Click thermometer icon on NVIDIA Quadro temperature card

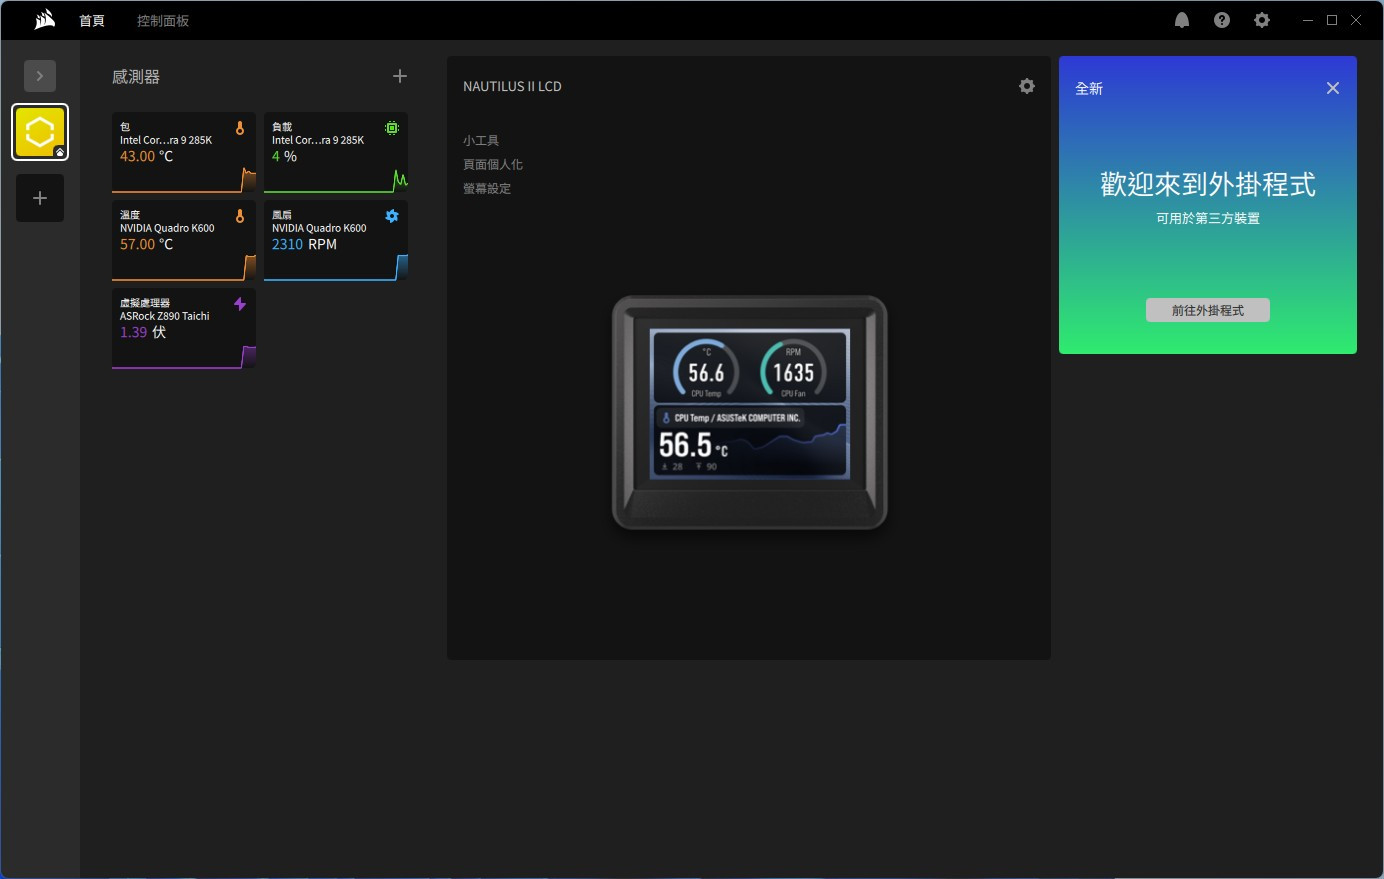click(x=240, y=216)
